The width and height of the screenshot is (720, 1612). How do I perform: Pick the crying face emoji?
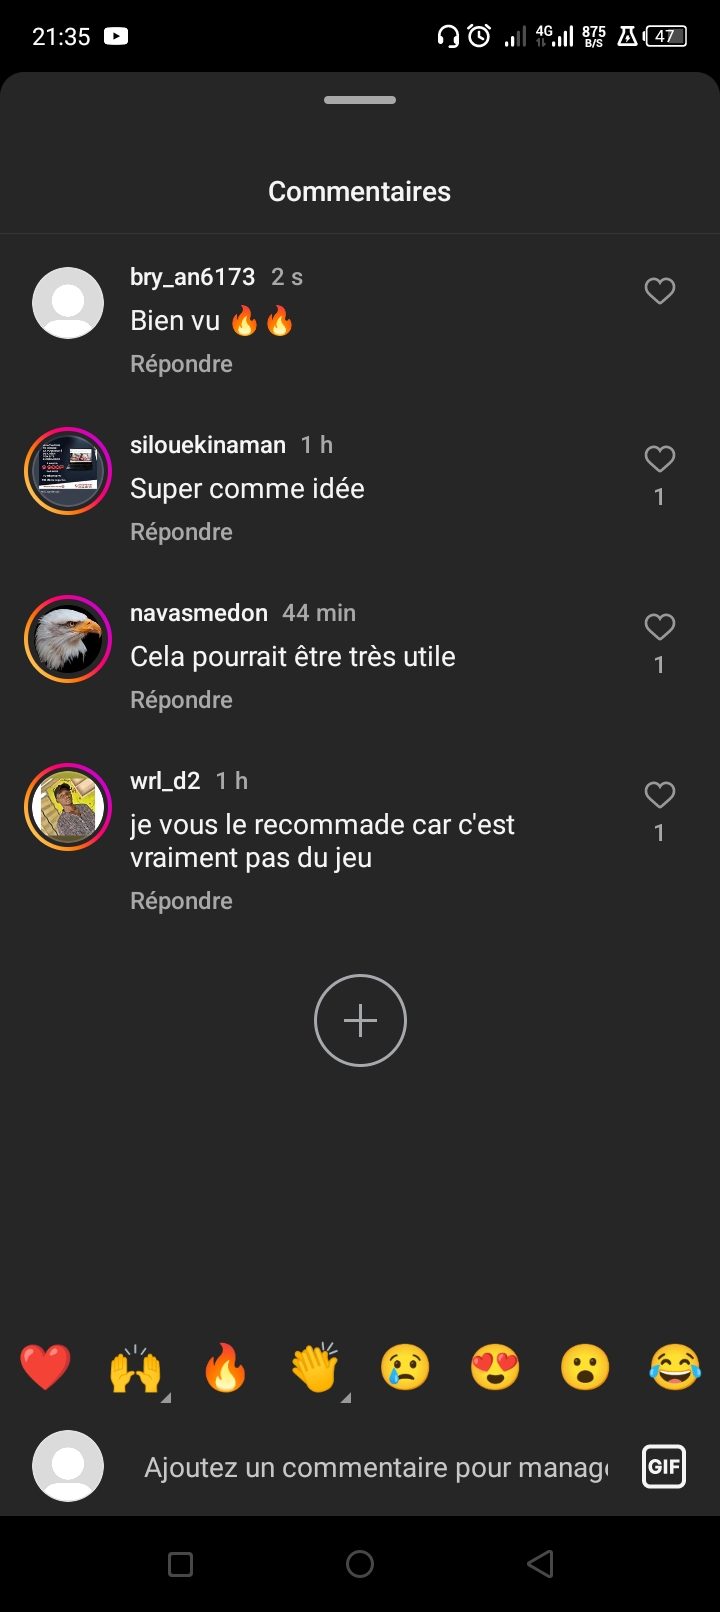(405, 1367)
